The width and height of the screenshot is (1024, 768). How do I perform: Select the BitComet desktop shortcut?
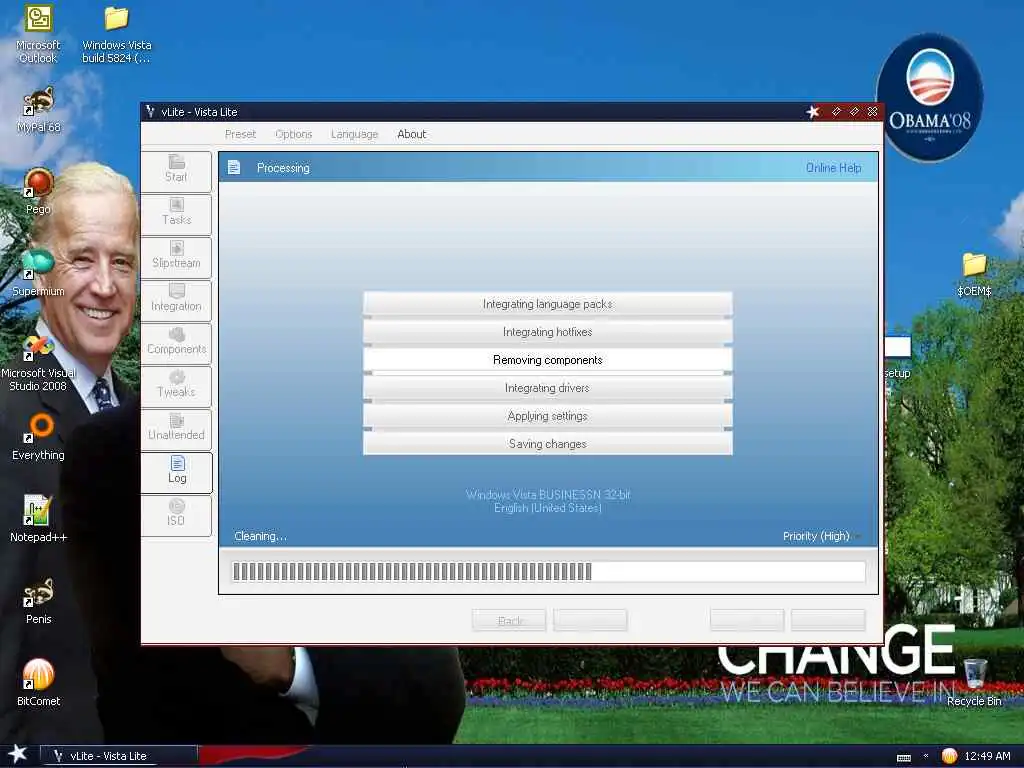[38, 683]
